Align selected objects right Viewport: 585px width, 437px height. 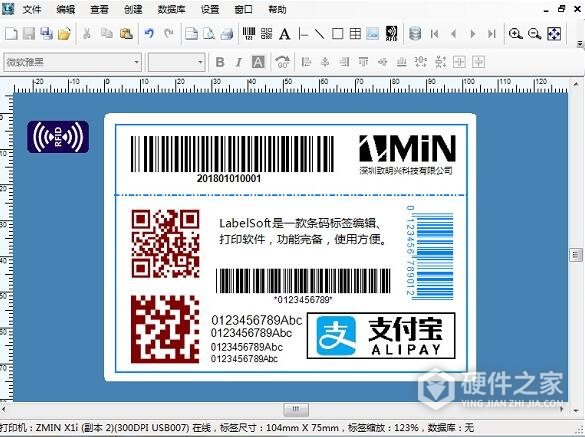(x=344, y=62)
